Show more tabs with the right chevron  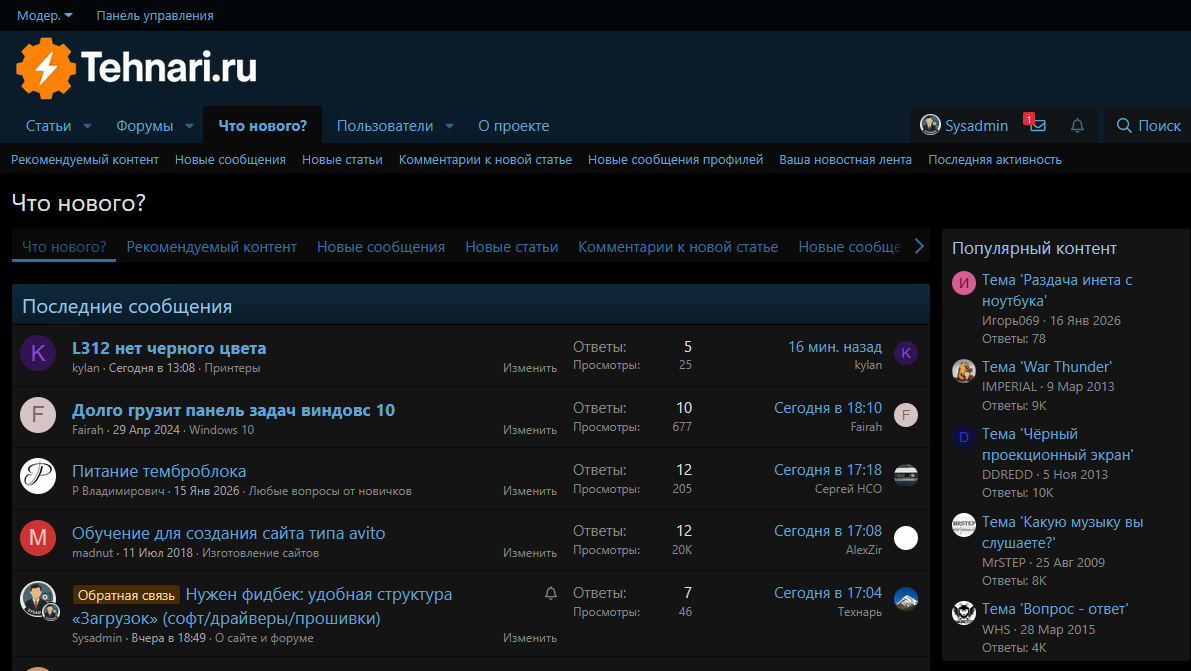point(919,246)
